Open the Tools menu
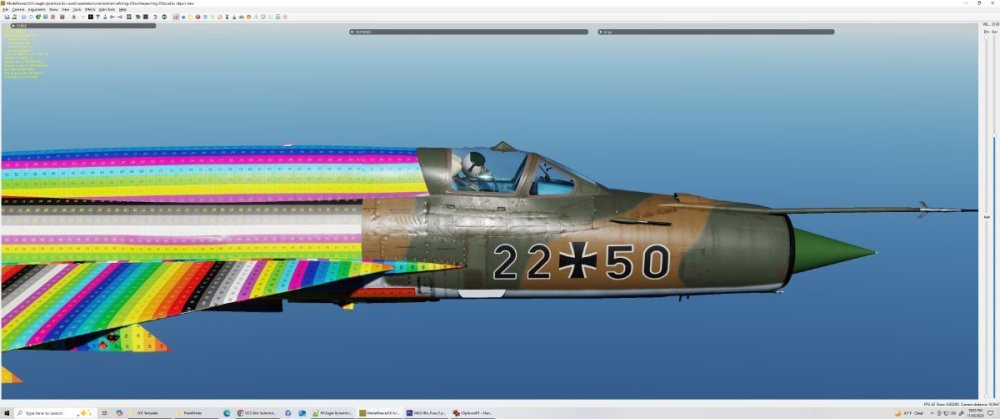Image resolution: width=1000 pixels, height=419 pixels. coord(77,10)
